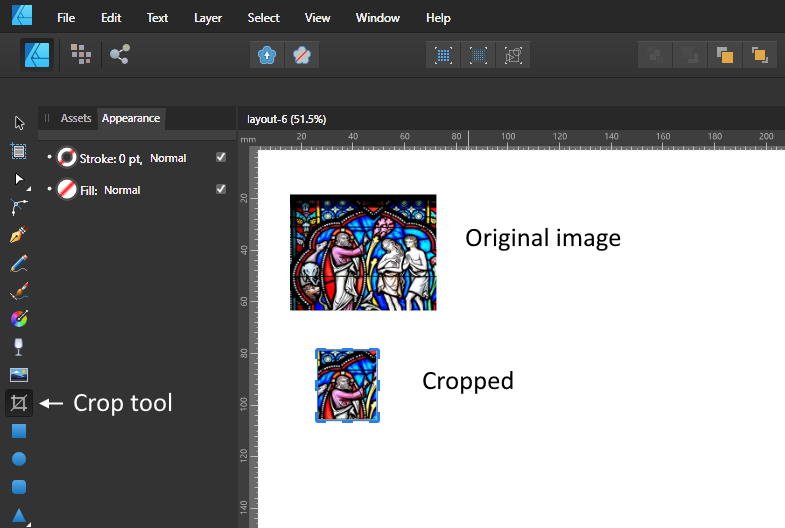Select the Ellipse tool
Viewport: 785px width, 528px height.
point(19,459)
